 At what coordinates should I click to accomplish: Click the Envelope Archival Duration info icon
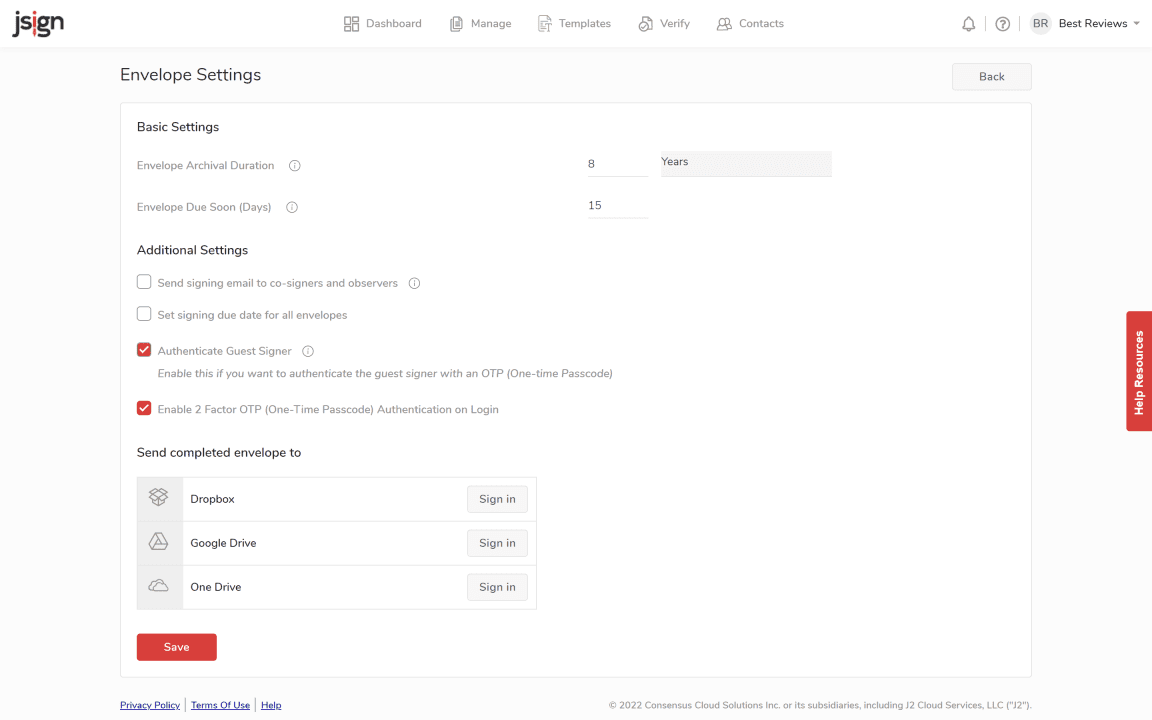click(x=294, y=165)
